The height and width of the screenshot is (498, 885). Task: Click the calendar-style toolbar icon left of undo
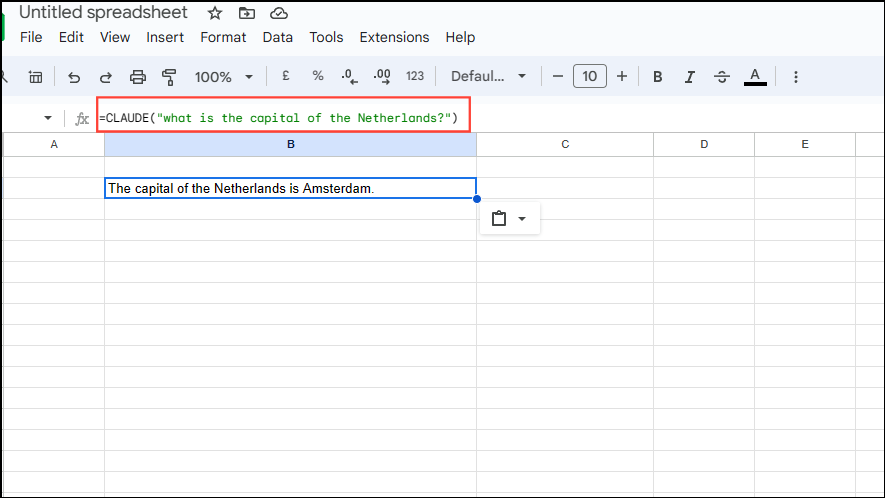36,77
